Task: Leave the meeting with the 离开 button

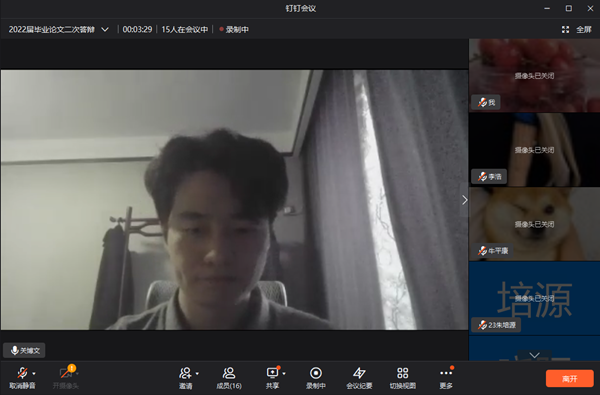Action: click(570, 379)
